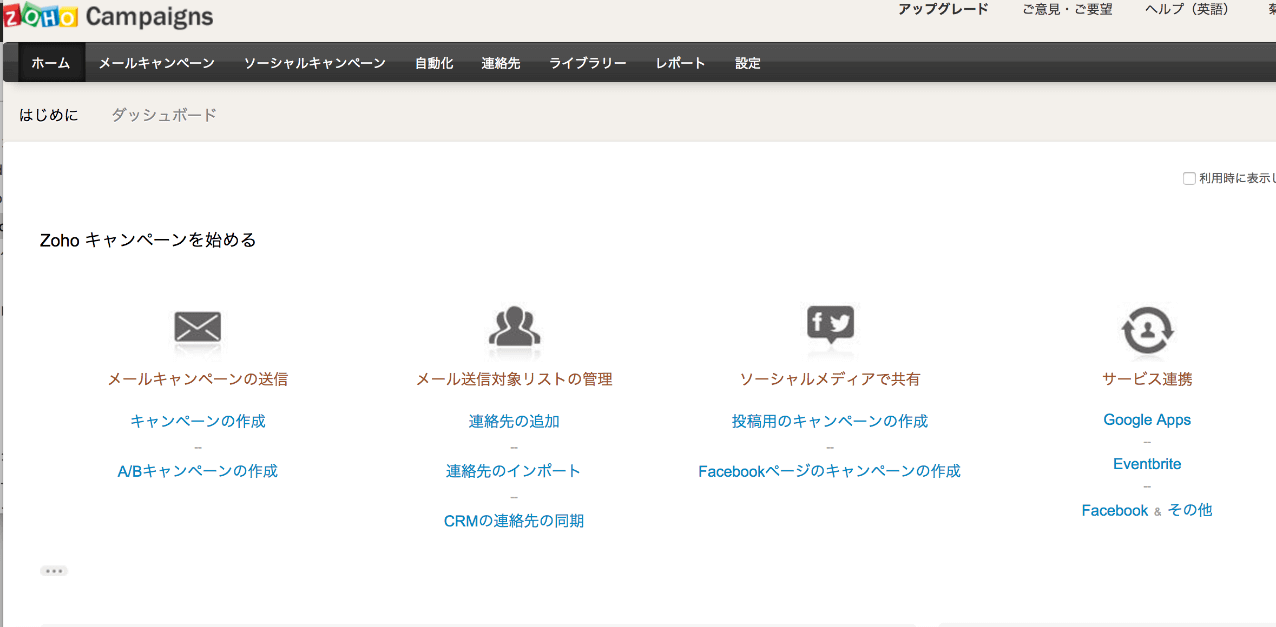Open the レポート menu
The image size is (1276, 627).
(681, 63)
